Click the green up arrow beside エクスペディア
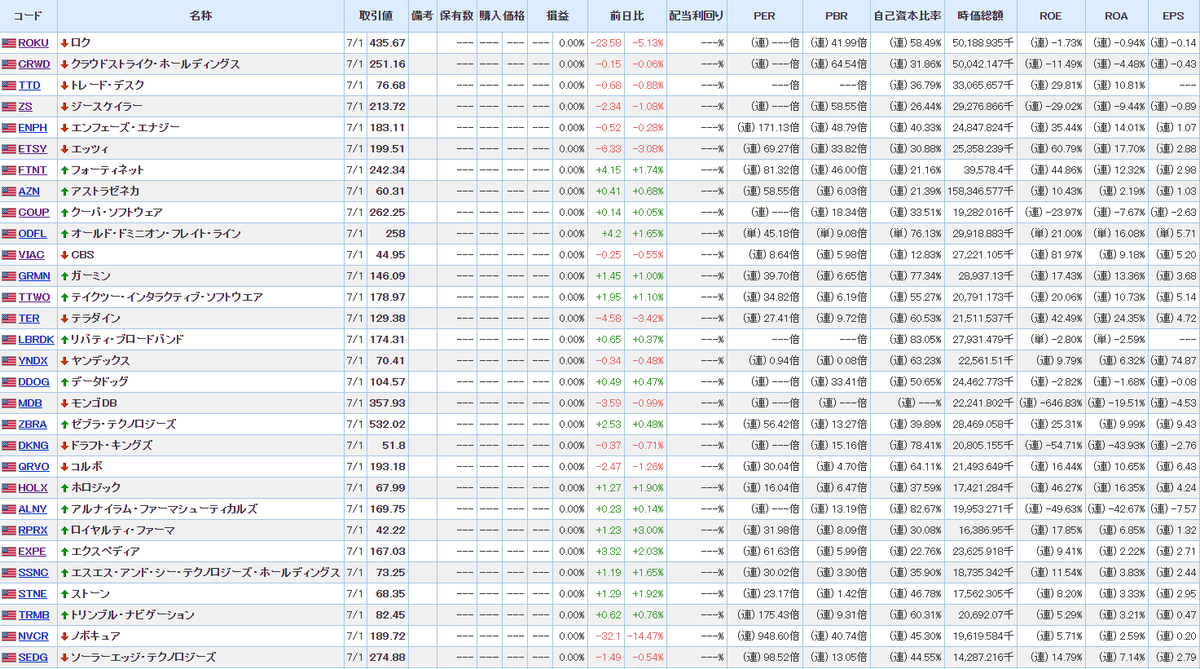1200x669 pixels. [65, 551]
